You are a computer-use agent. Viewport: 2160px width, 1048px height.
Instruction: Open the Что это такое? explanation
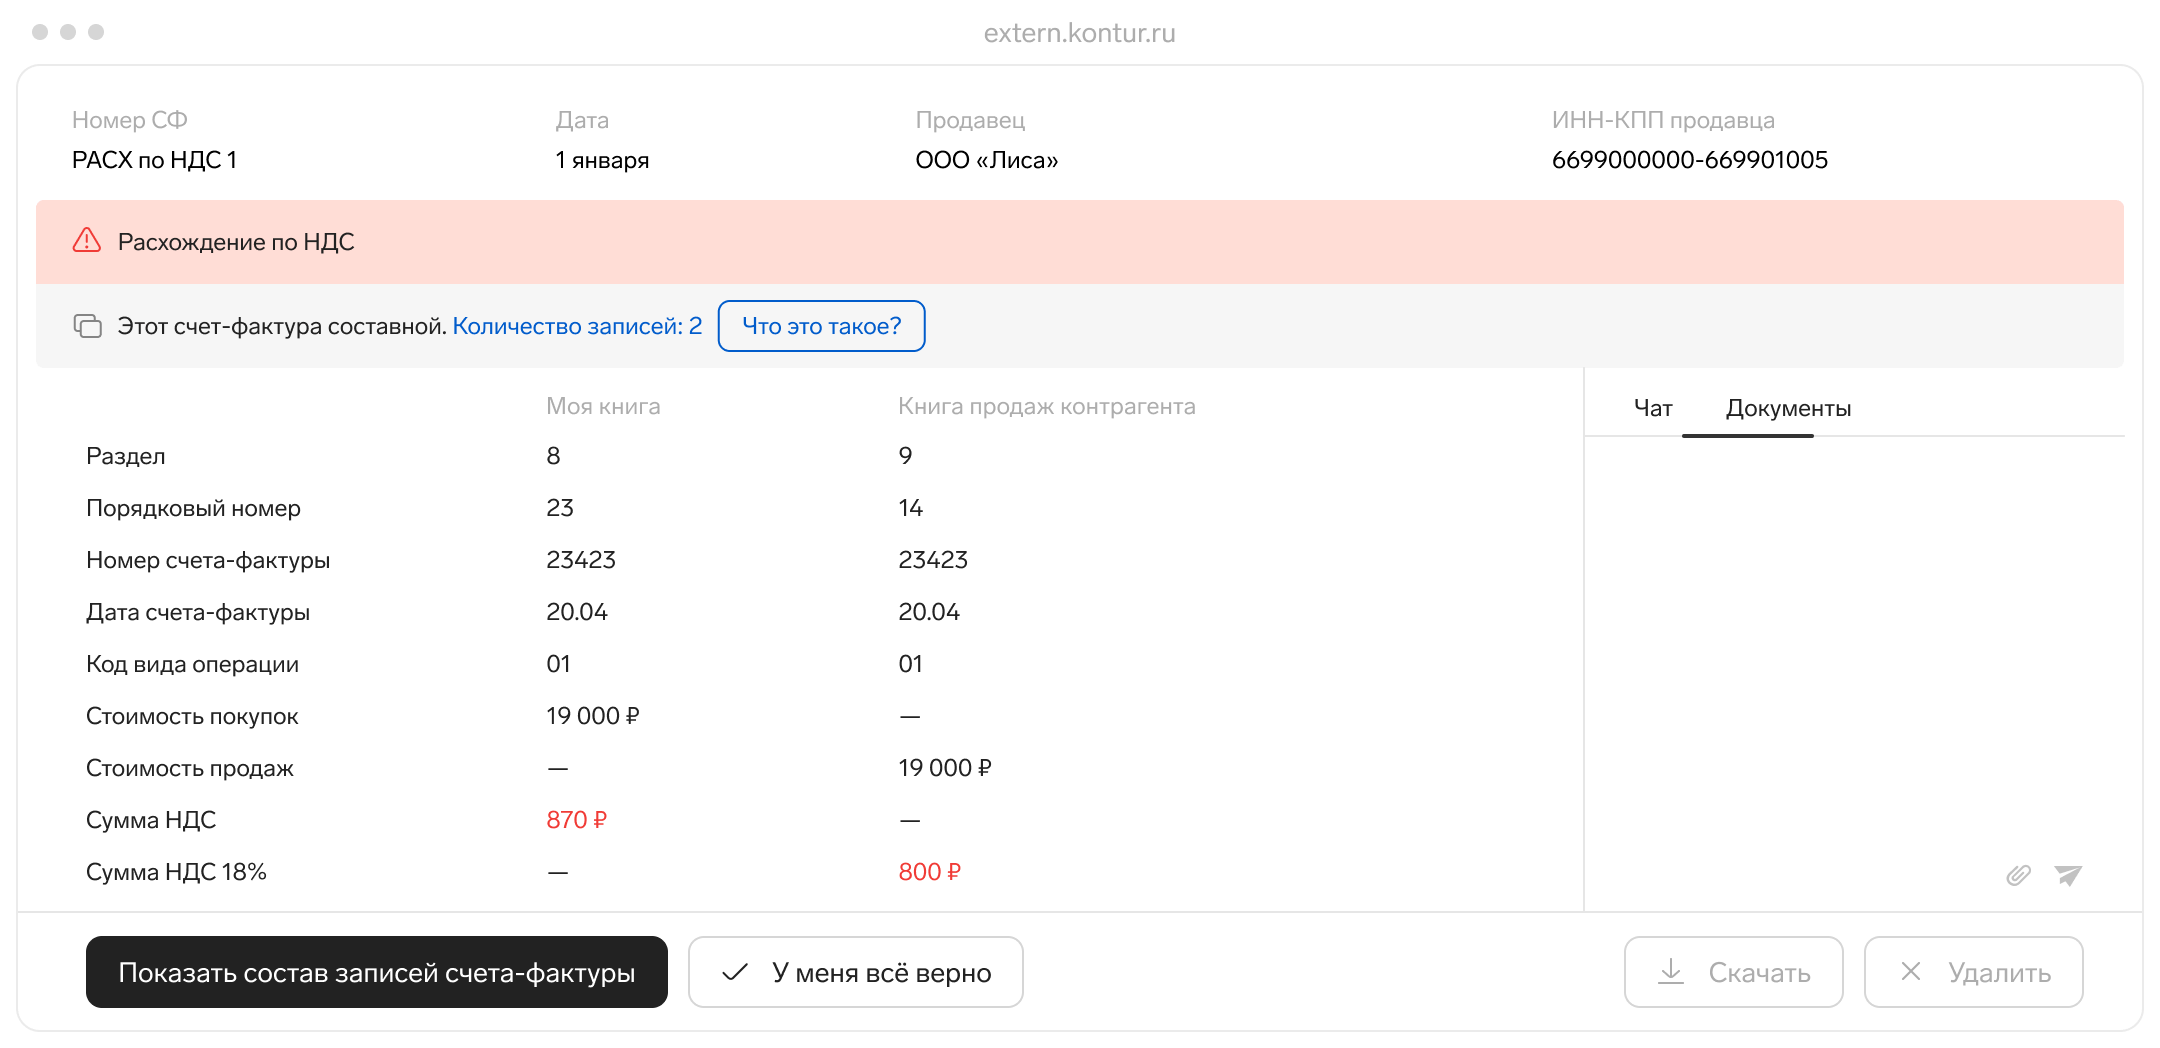821,326
